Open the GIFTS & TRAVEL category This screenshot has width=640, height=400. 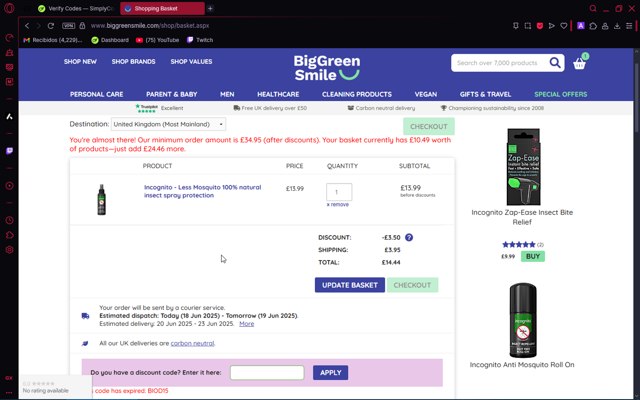[485, 94]
